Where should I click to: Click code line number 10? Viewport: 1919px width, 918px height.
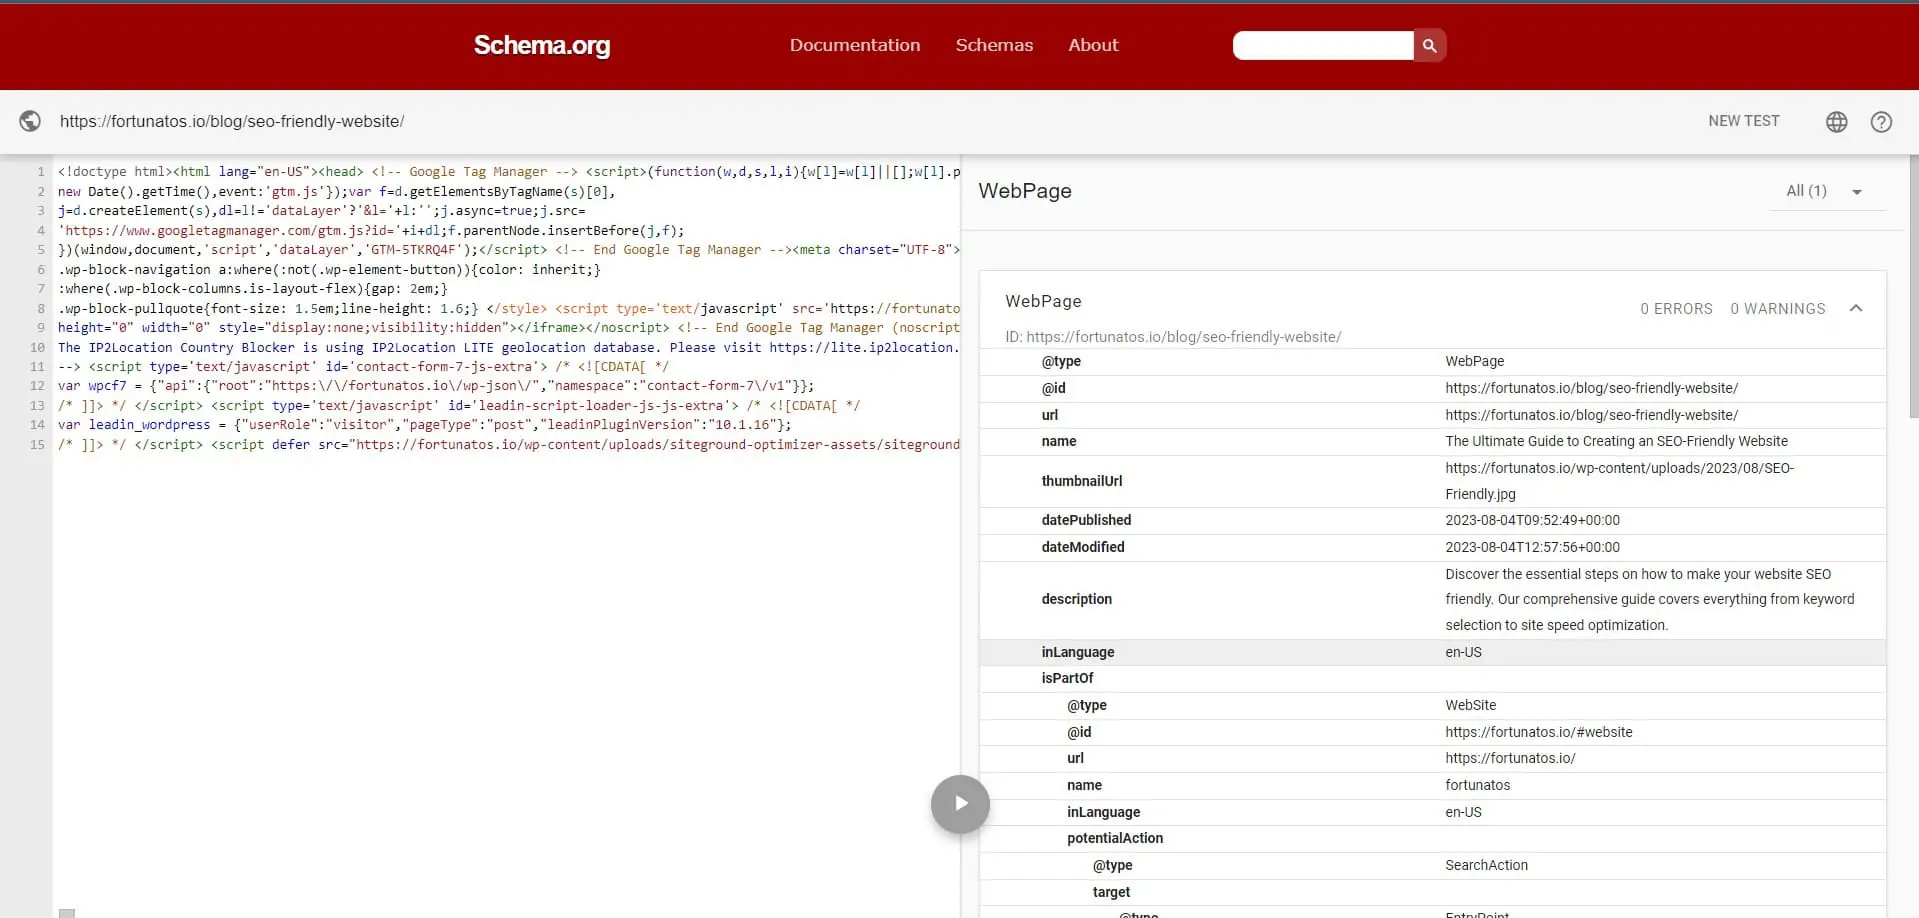37,347
